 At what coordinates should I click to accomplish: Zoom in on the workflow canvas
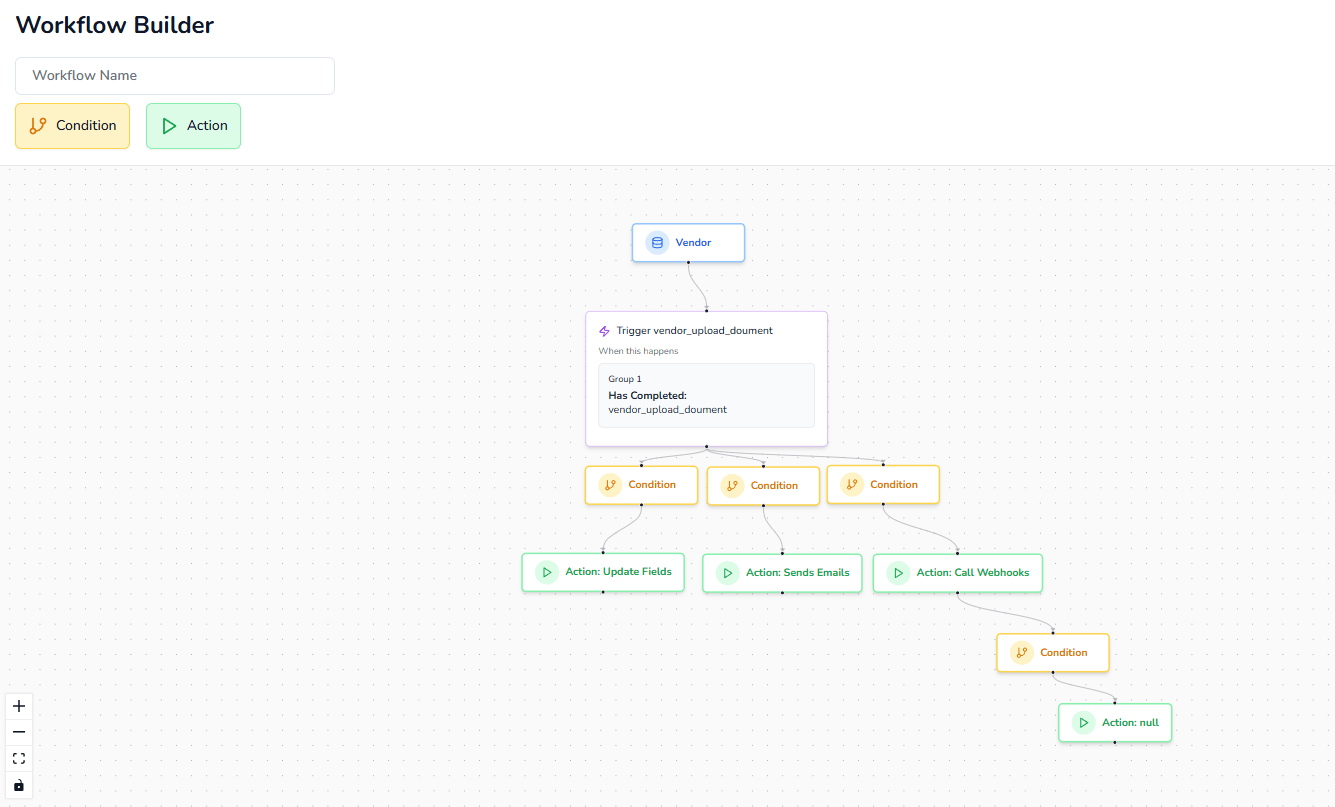[x=18, y=705]
